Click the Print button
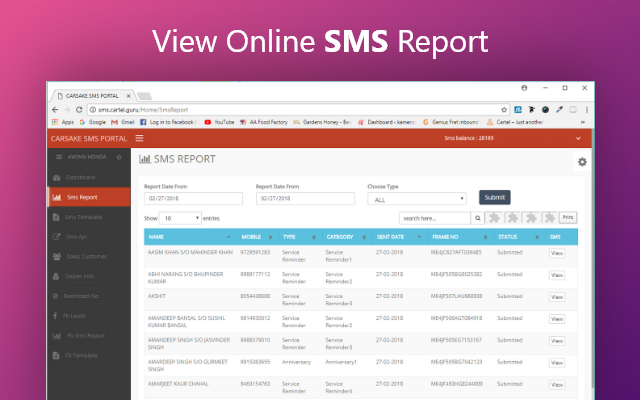The image size is (640, 400). pos(568,218)
